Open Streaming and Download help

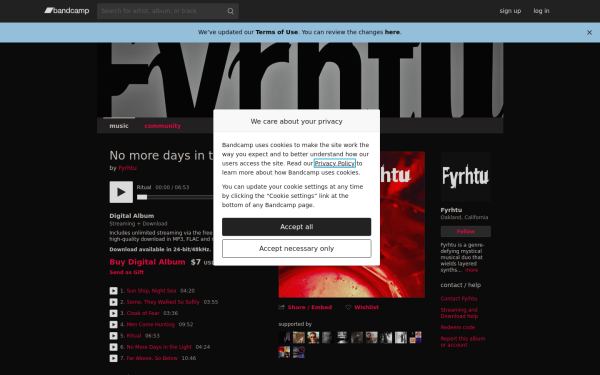(459, 313)
